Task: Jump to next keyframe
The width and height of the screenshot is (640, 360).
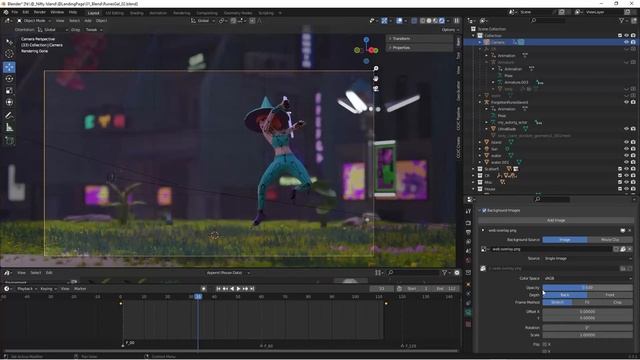Action: point(245,289)
